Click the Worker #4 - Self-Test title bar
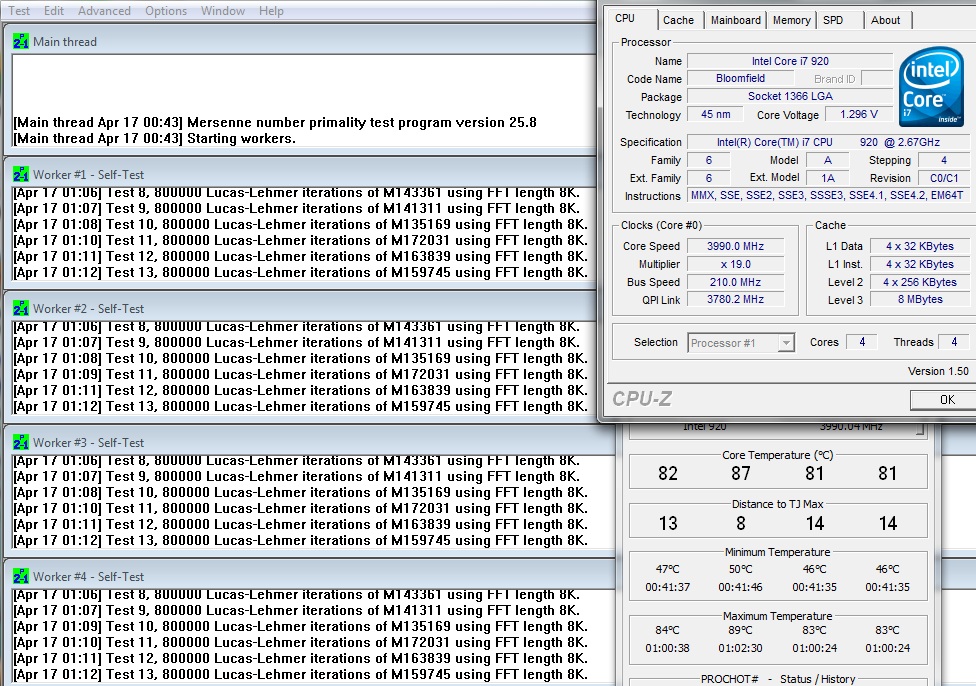The height and width of the screenshot is (686, 976). tap(308, 576)
